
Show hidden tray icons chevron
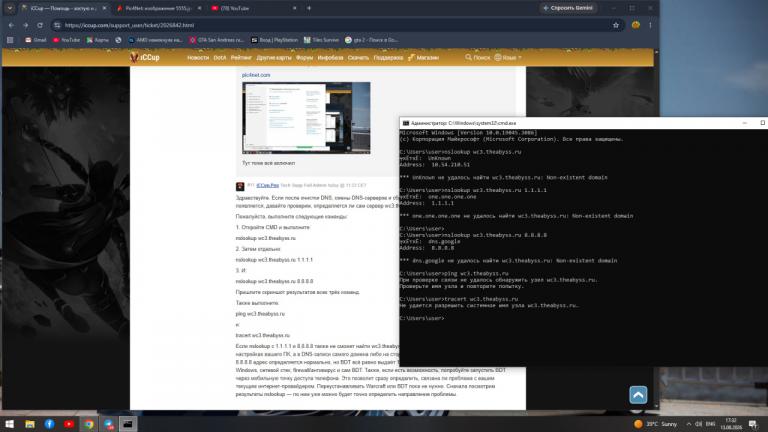click(x=689, y=424)
